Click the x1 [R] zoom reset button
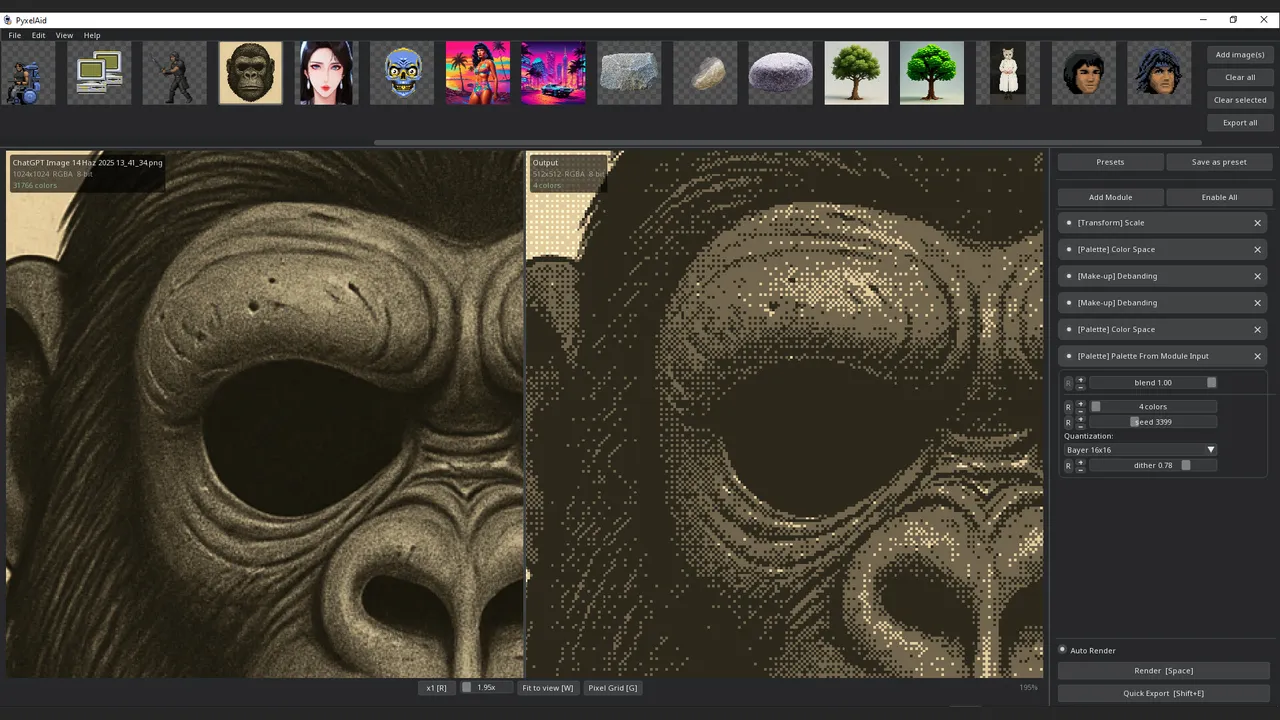Image resolution: width=1280 pixels, height=720 pixels. [x=436, y=688]
